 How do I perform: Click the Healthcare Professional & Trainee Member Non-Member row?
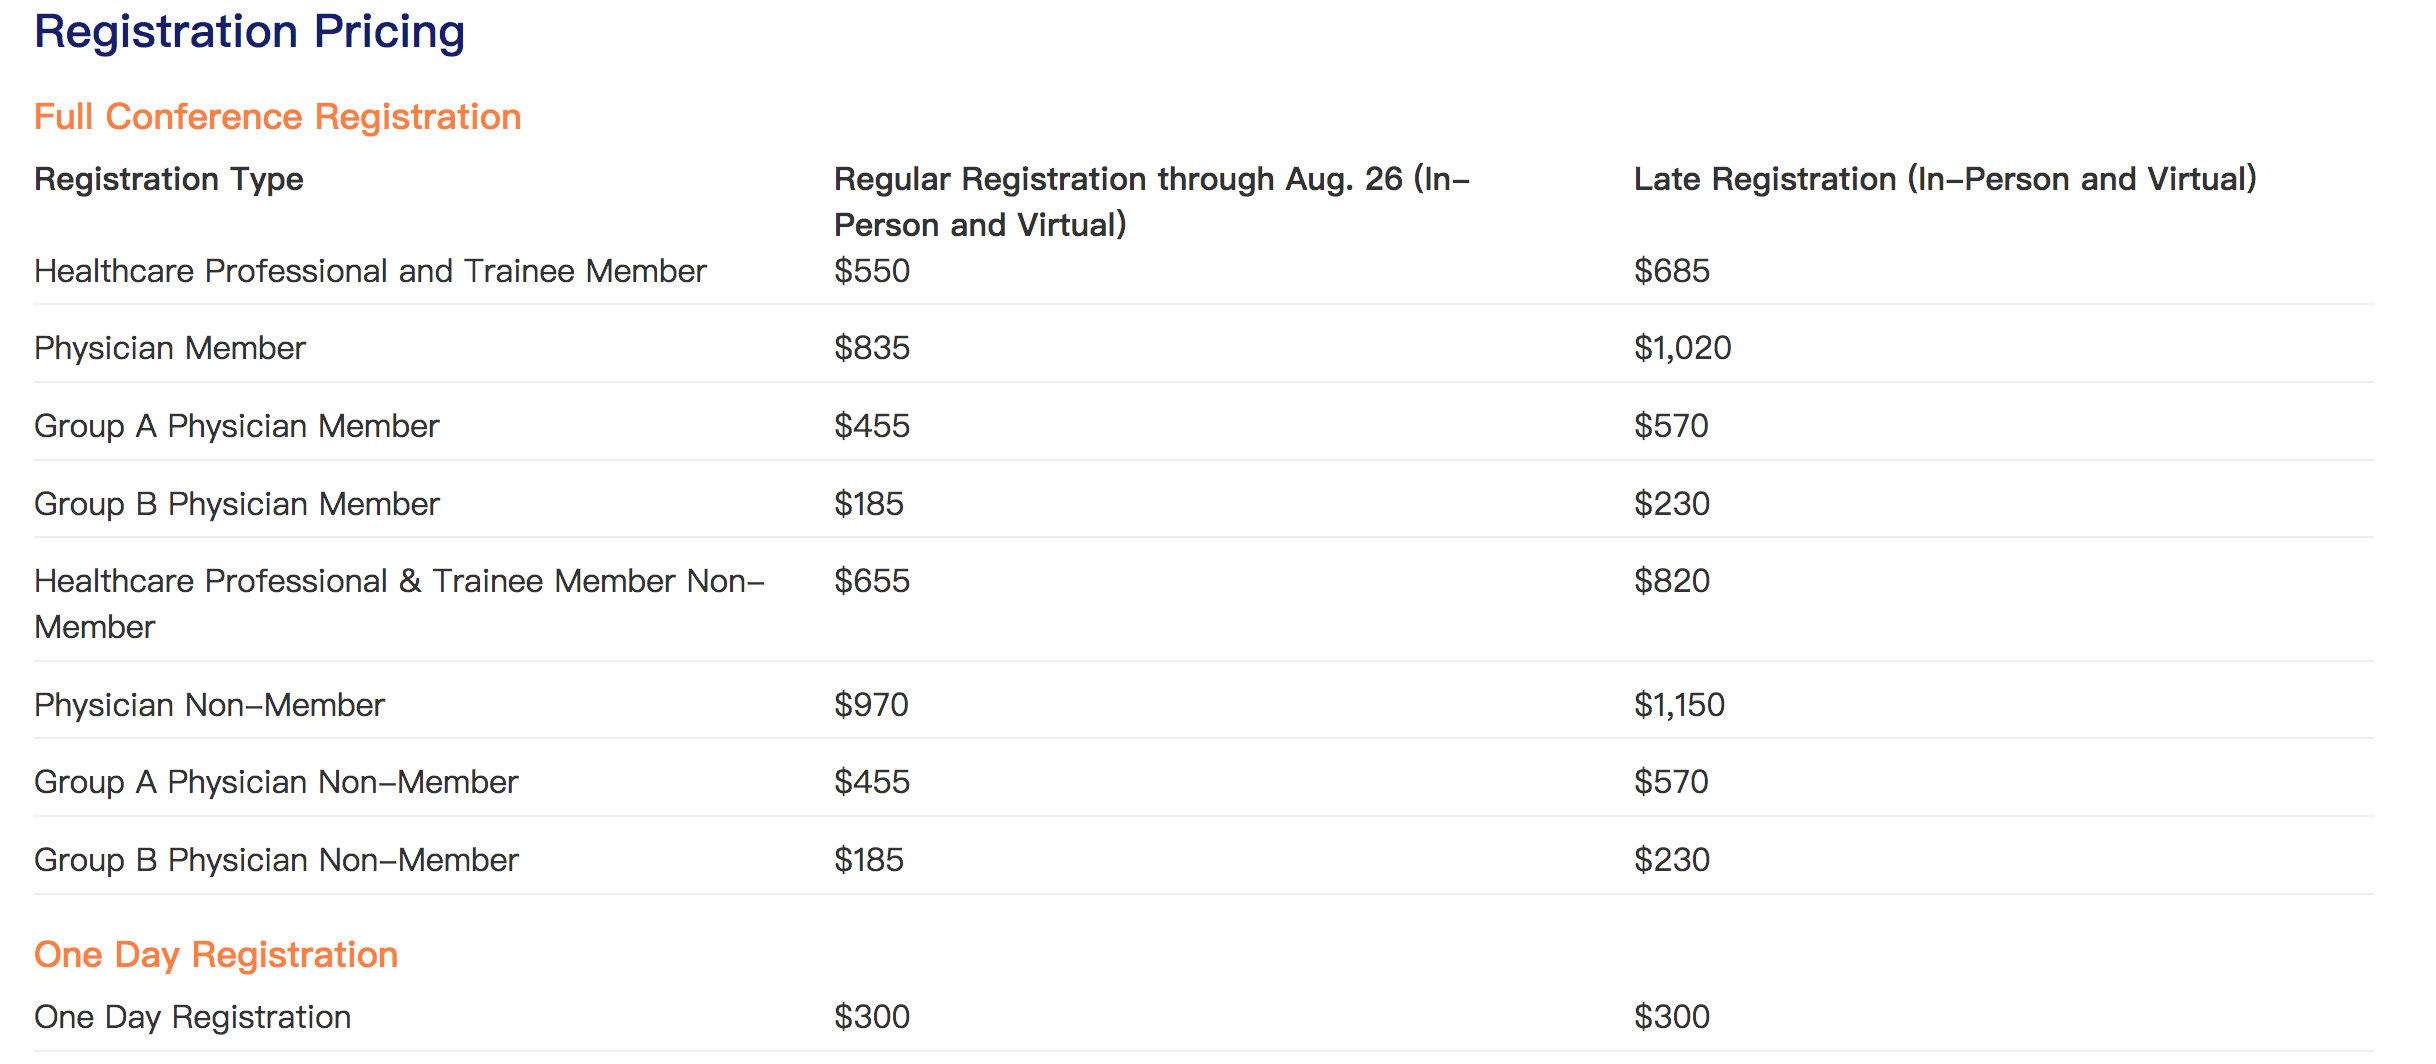[1203, 600]
